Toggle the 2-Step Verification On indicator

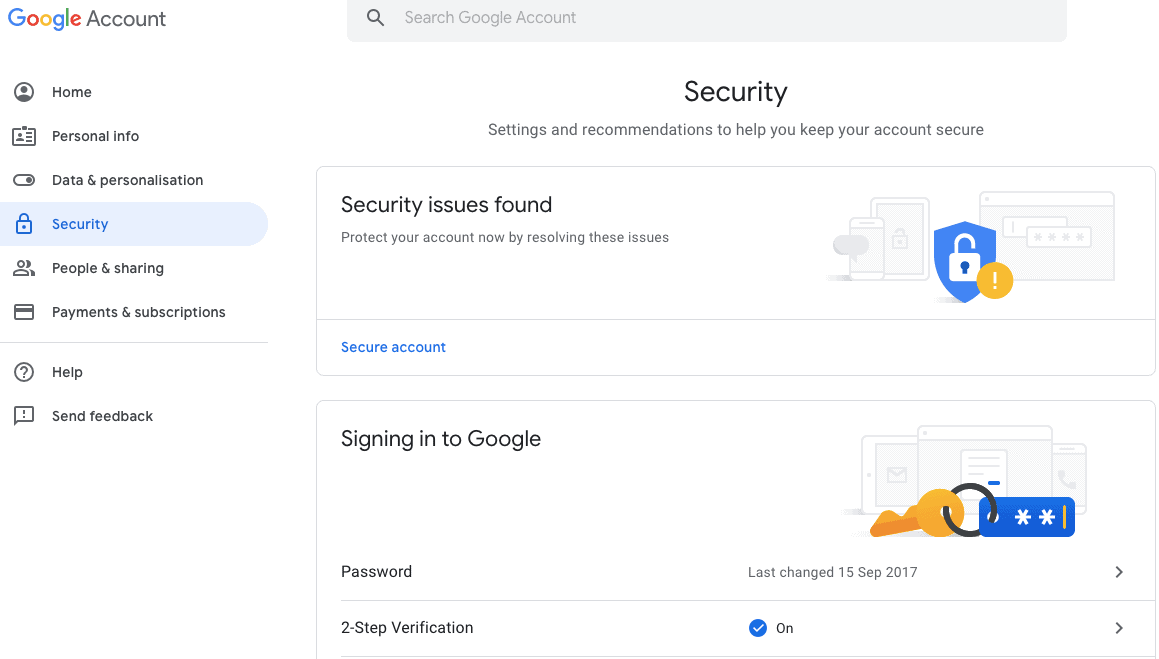758,628
